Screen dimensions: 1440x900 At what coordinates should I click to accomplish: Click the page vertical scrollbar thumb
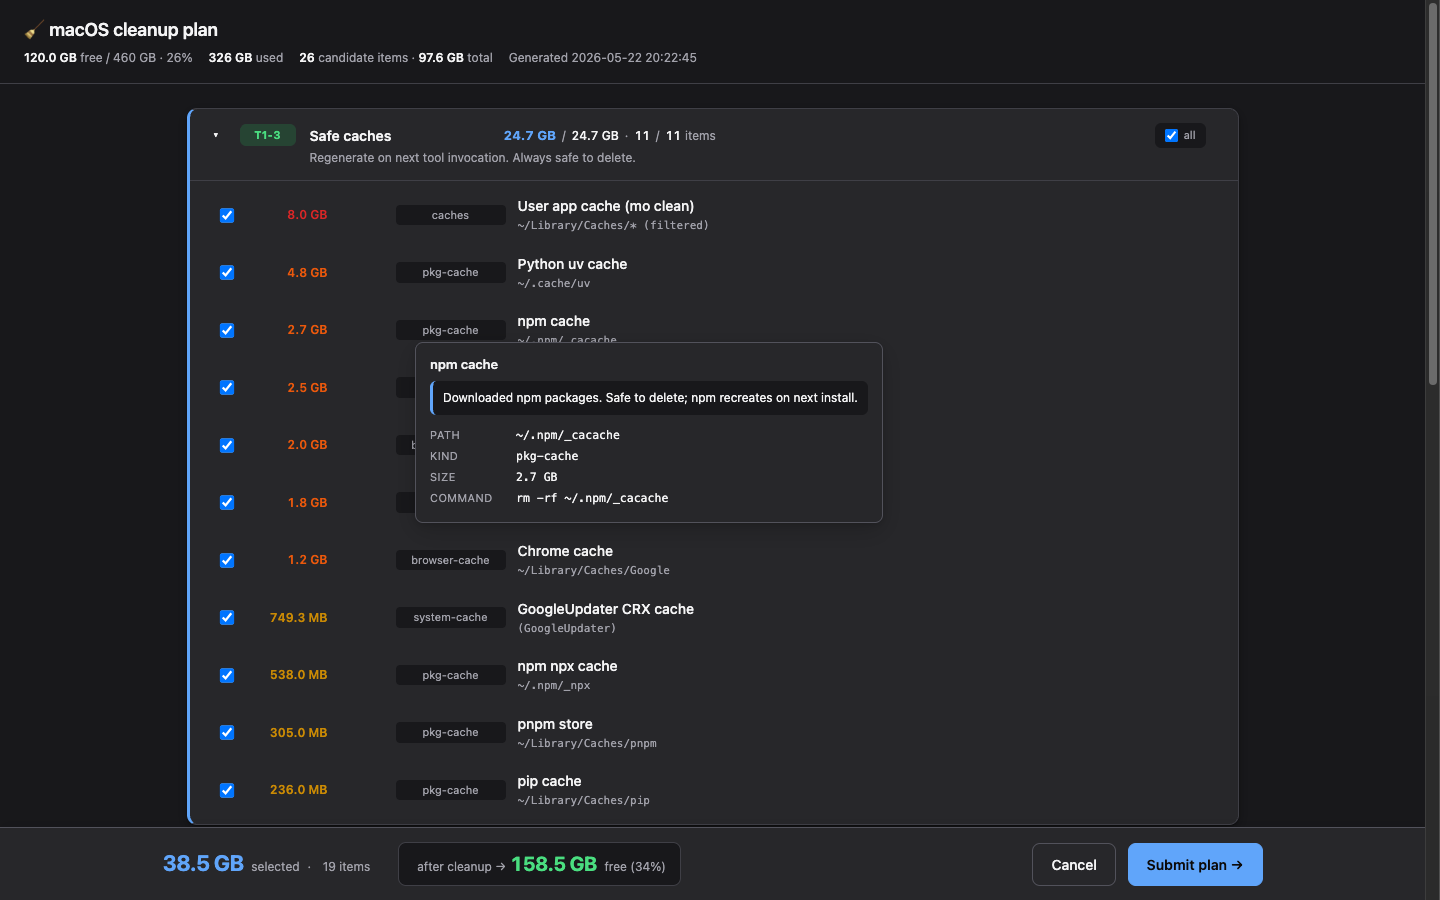click(x=1432, y=195)
